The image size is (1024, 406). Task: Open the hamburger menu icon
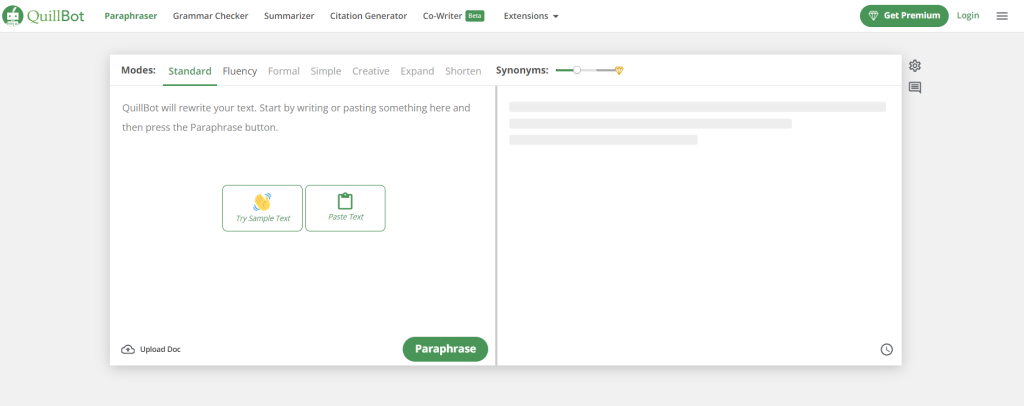point(1002,16)
